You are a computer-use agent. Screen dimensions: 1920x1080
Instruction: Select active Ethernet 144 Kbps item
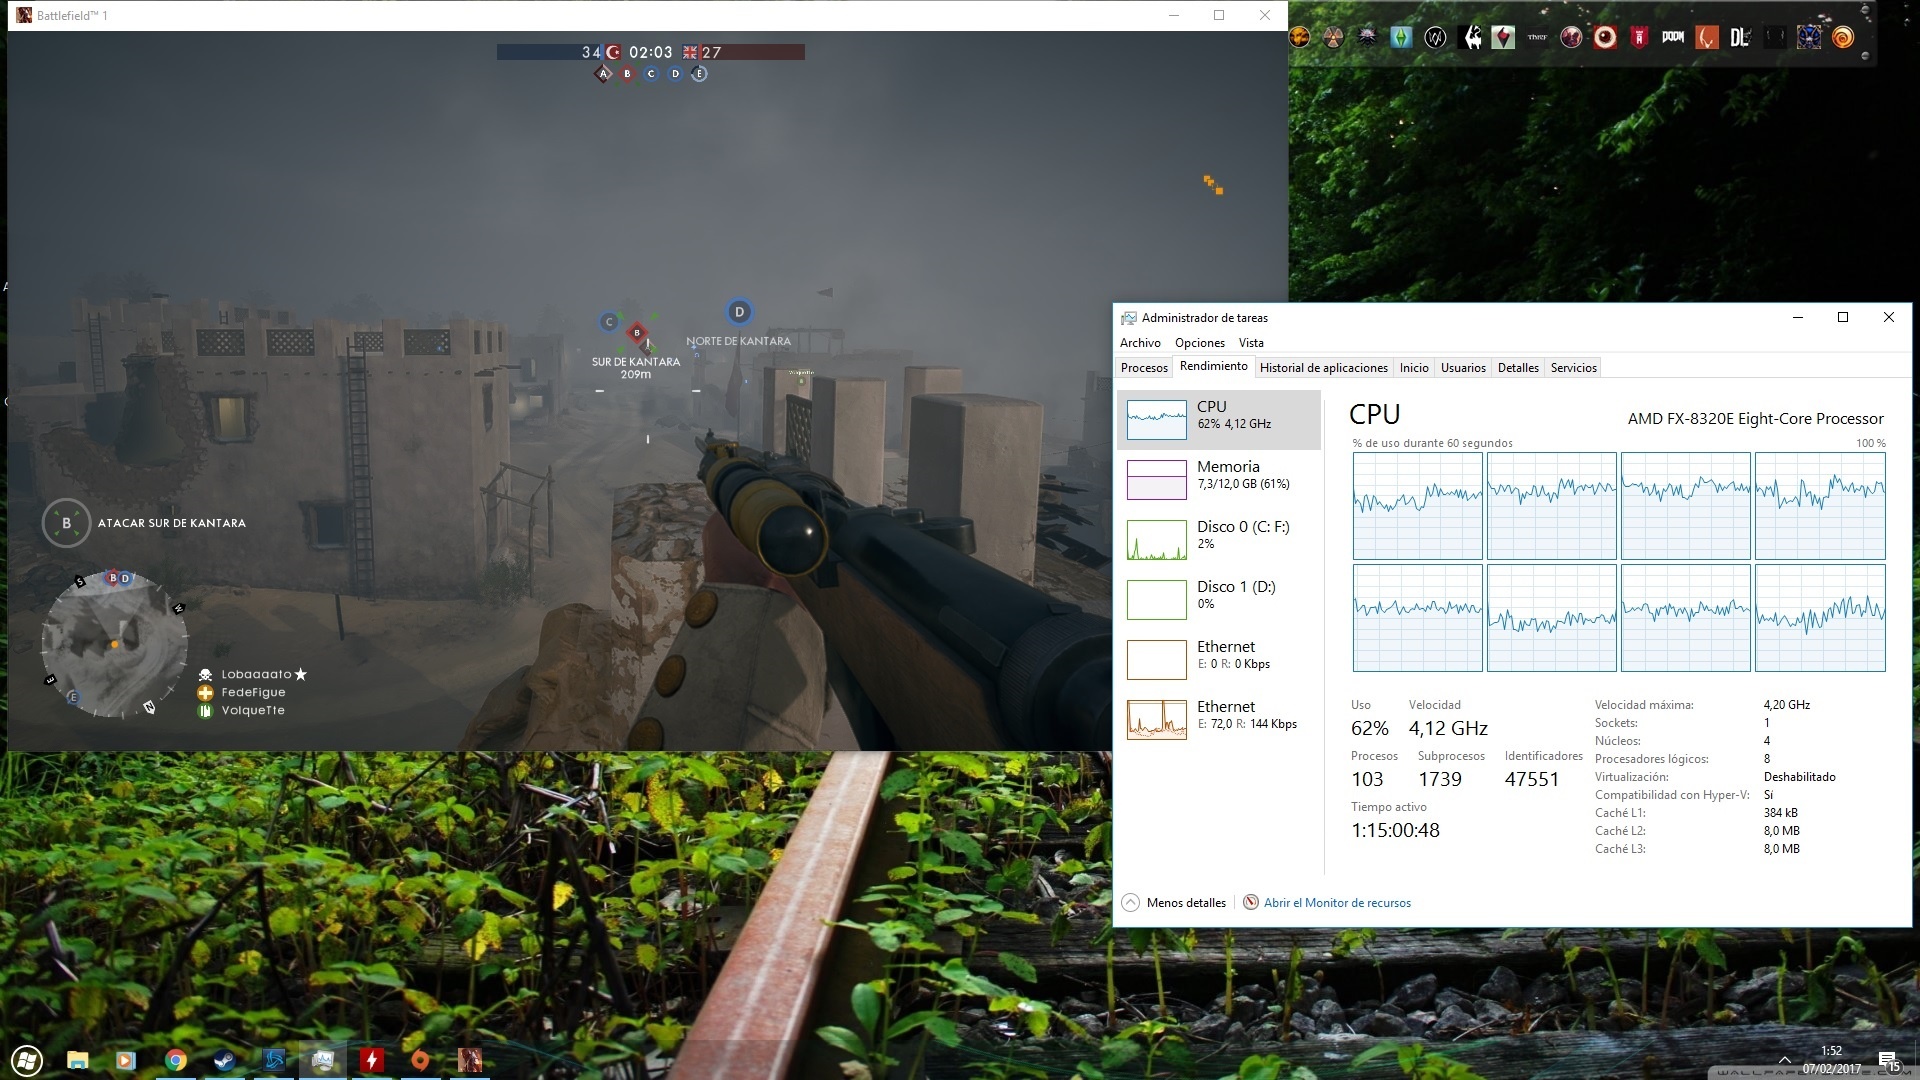tap(1218, 719)
